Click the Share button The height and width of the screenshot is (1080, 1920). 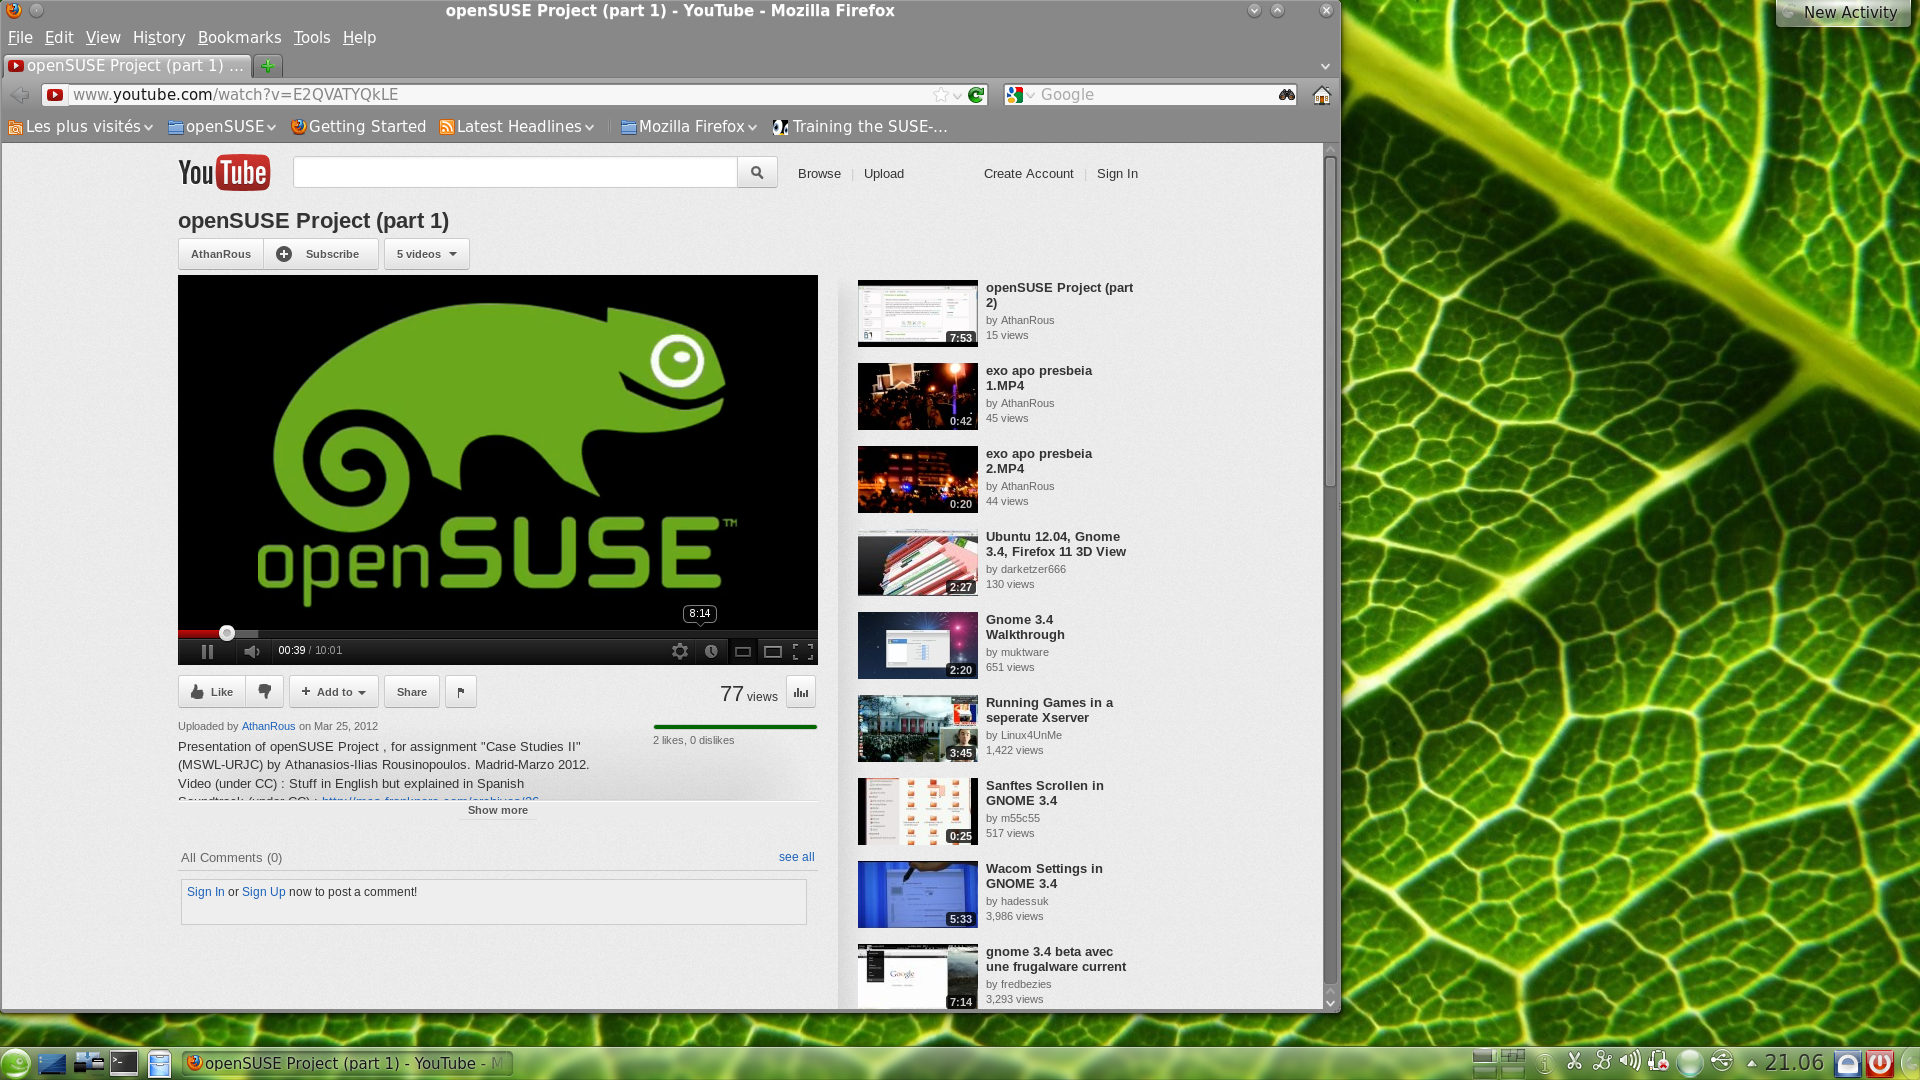412,692
